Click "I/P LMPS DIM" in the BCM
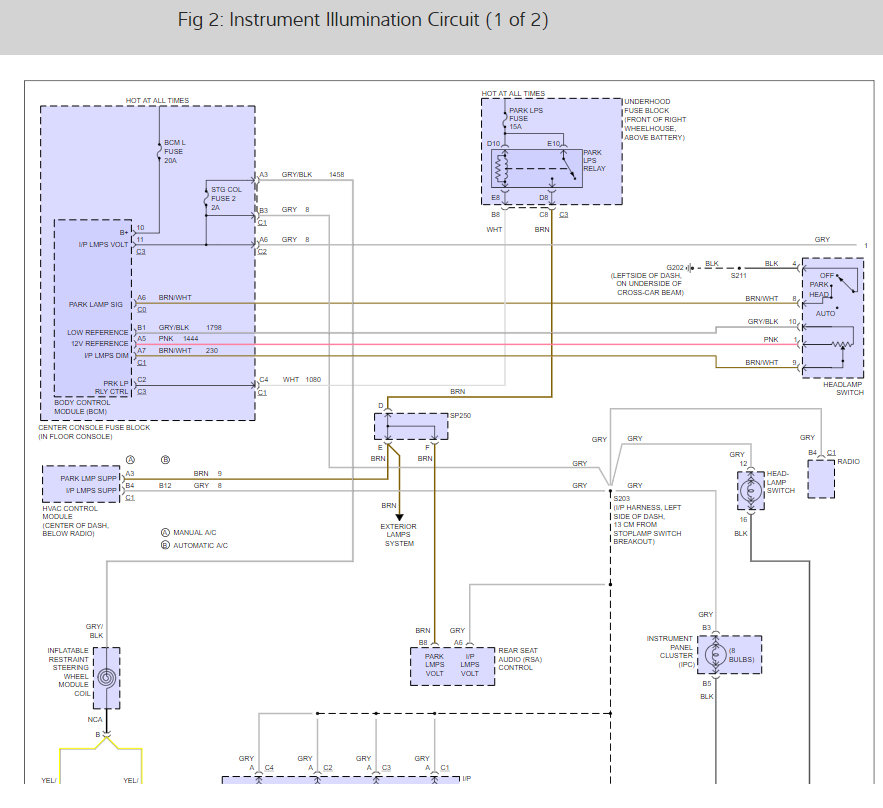The width and height of the screenshot is (883, 808). click(106, 355)
